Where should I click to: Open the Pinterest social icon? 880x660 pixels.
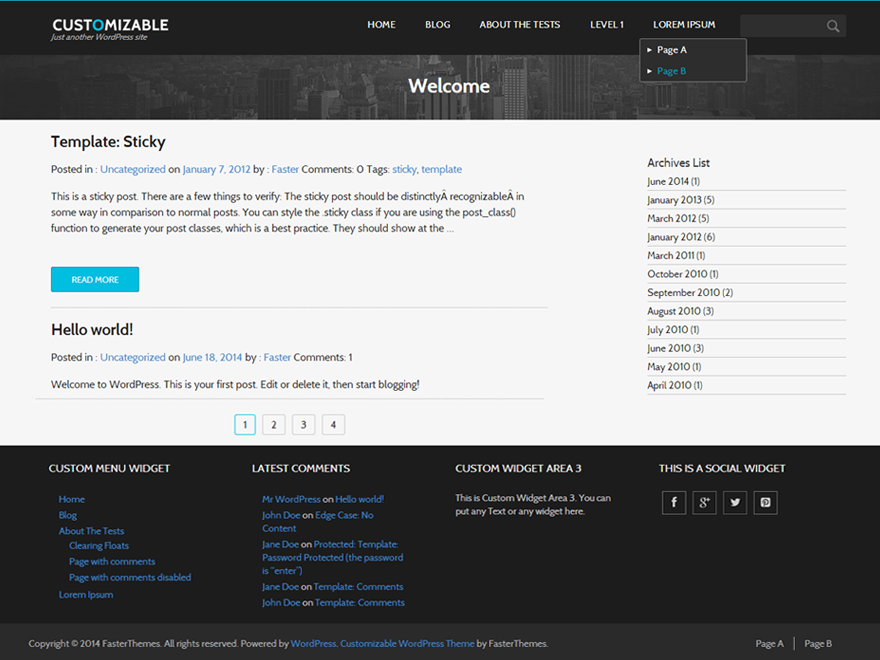[766, 502]
